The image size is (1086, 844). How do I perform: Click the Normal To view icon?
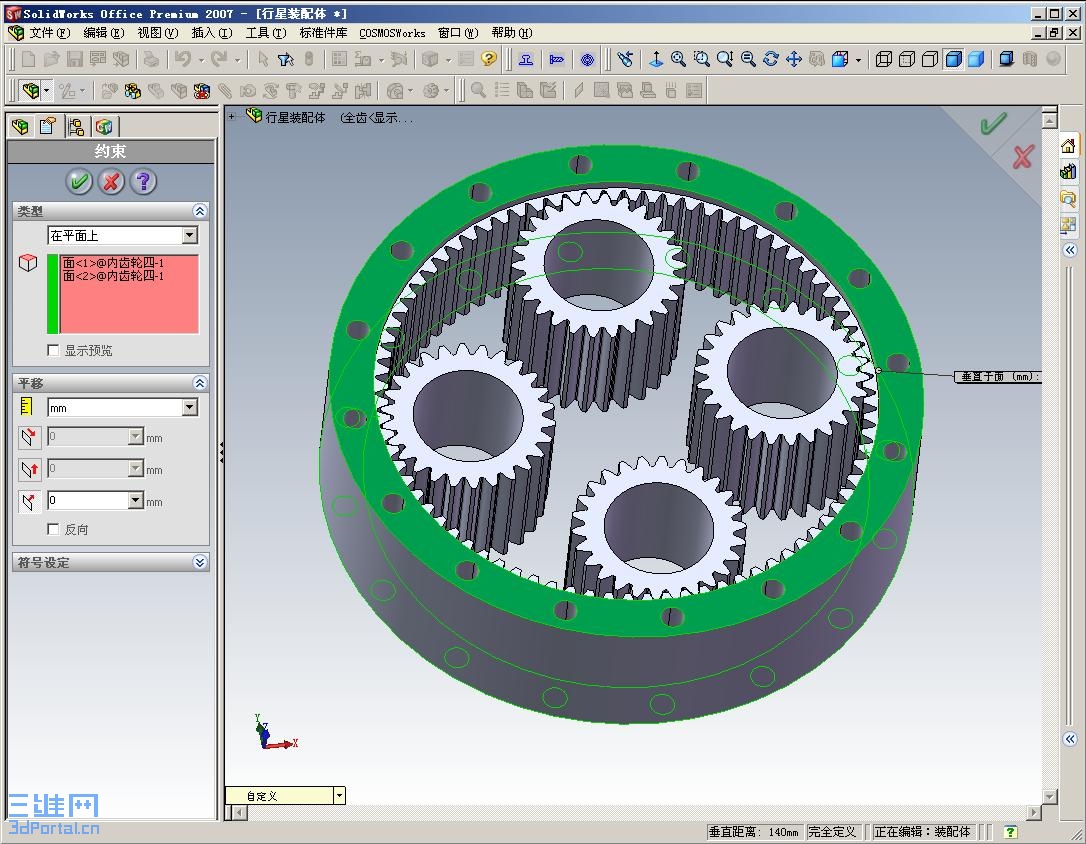pos(655,60)
